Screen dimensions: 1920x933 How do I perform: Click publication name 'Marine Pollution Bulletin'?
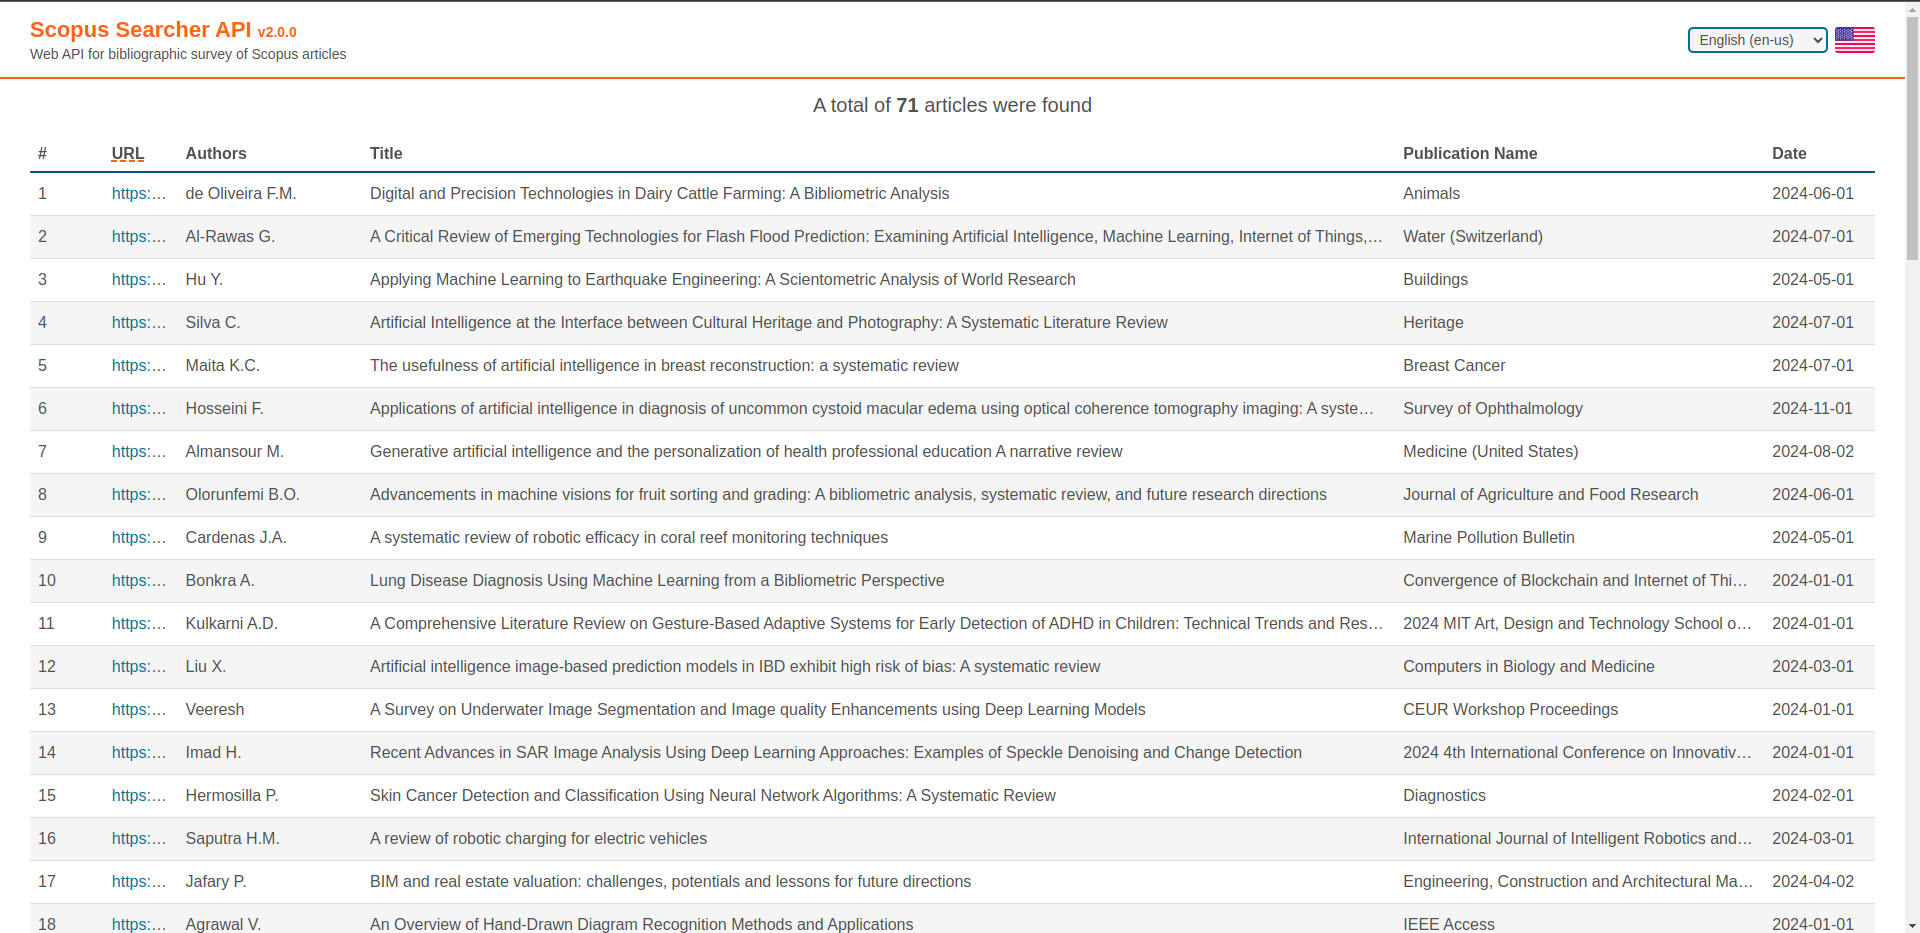1489,537
